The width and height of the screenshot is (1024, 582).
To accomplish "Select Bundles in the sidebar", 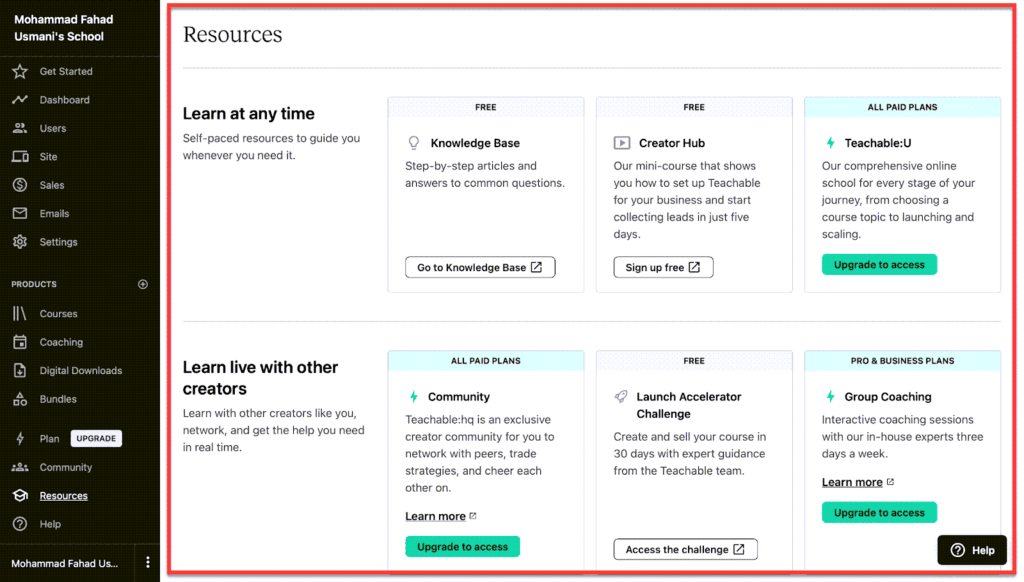I will [x=57, y=398].
